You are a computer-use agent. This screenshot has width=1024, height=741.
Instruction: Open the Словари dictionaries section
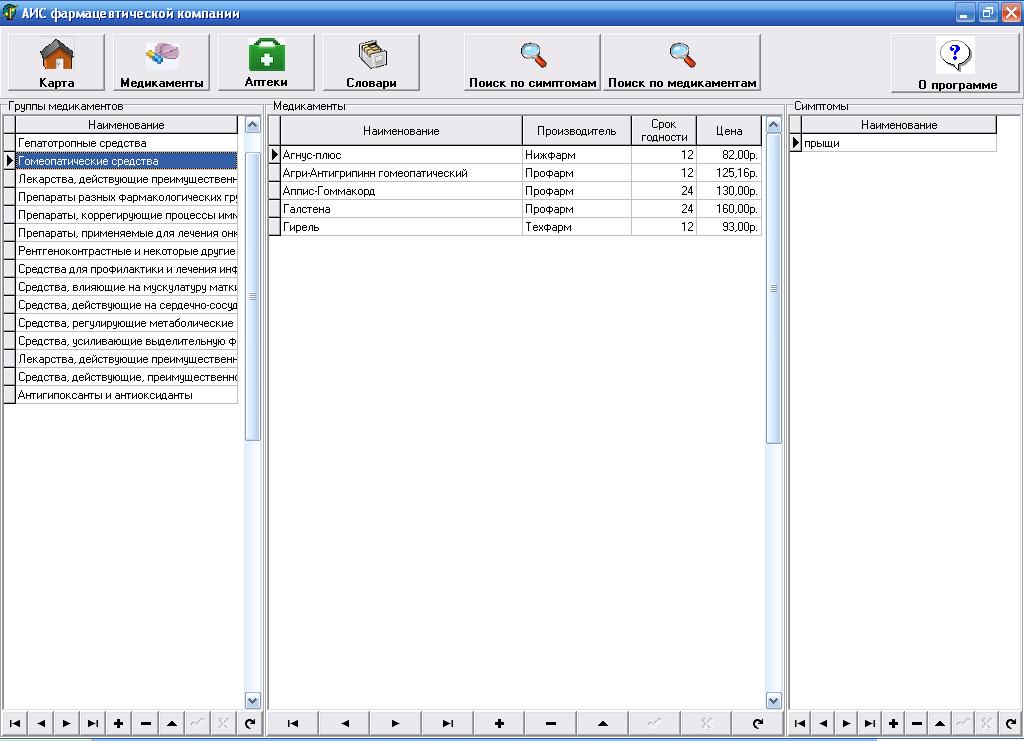(x=371, y=62)
